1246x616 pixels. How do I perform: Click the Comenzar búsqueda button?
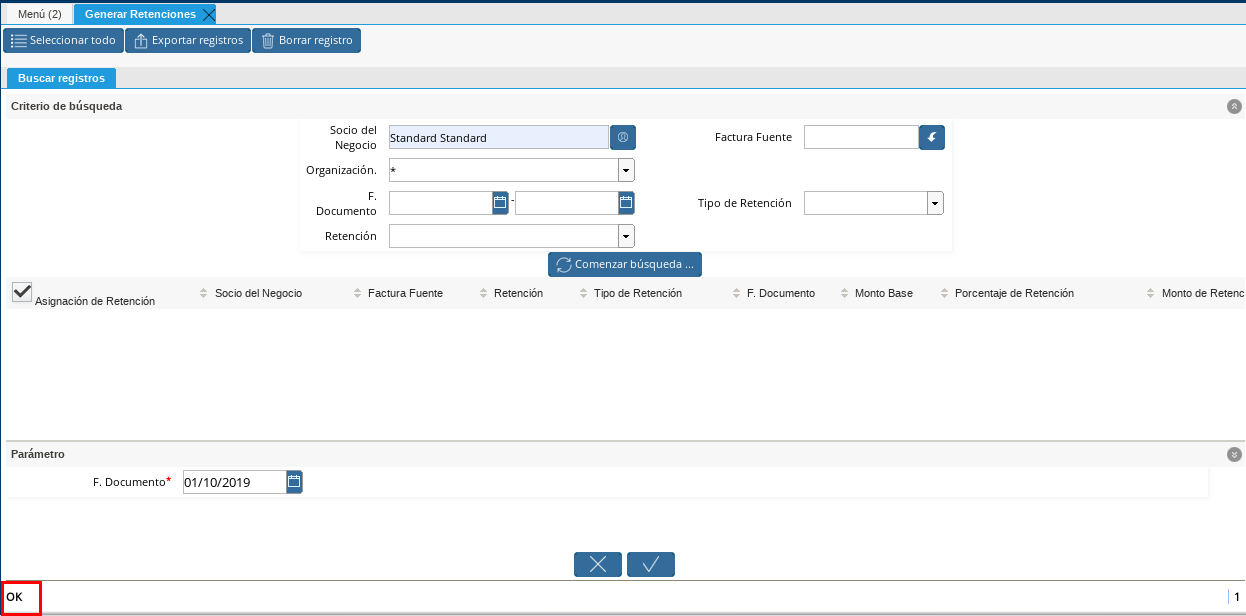pos(625,265)
